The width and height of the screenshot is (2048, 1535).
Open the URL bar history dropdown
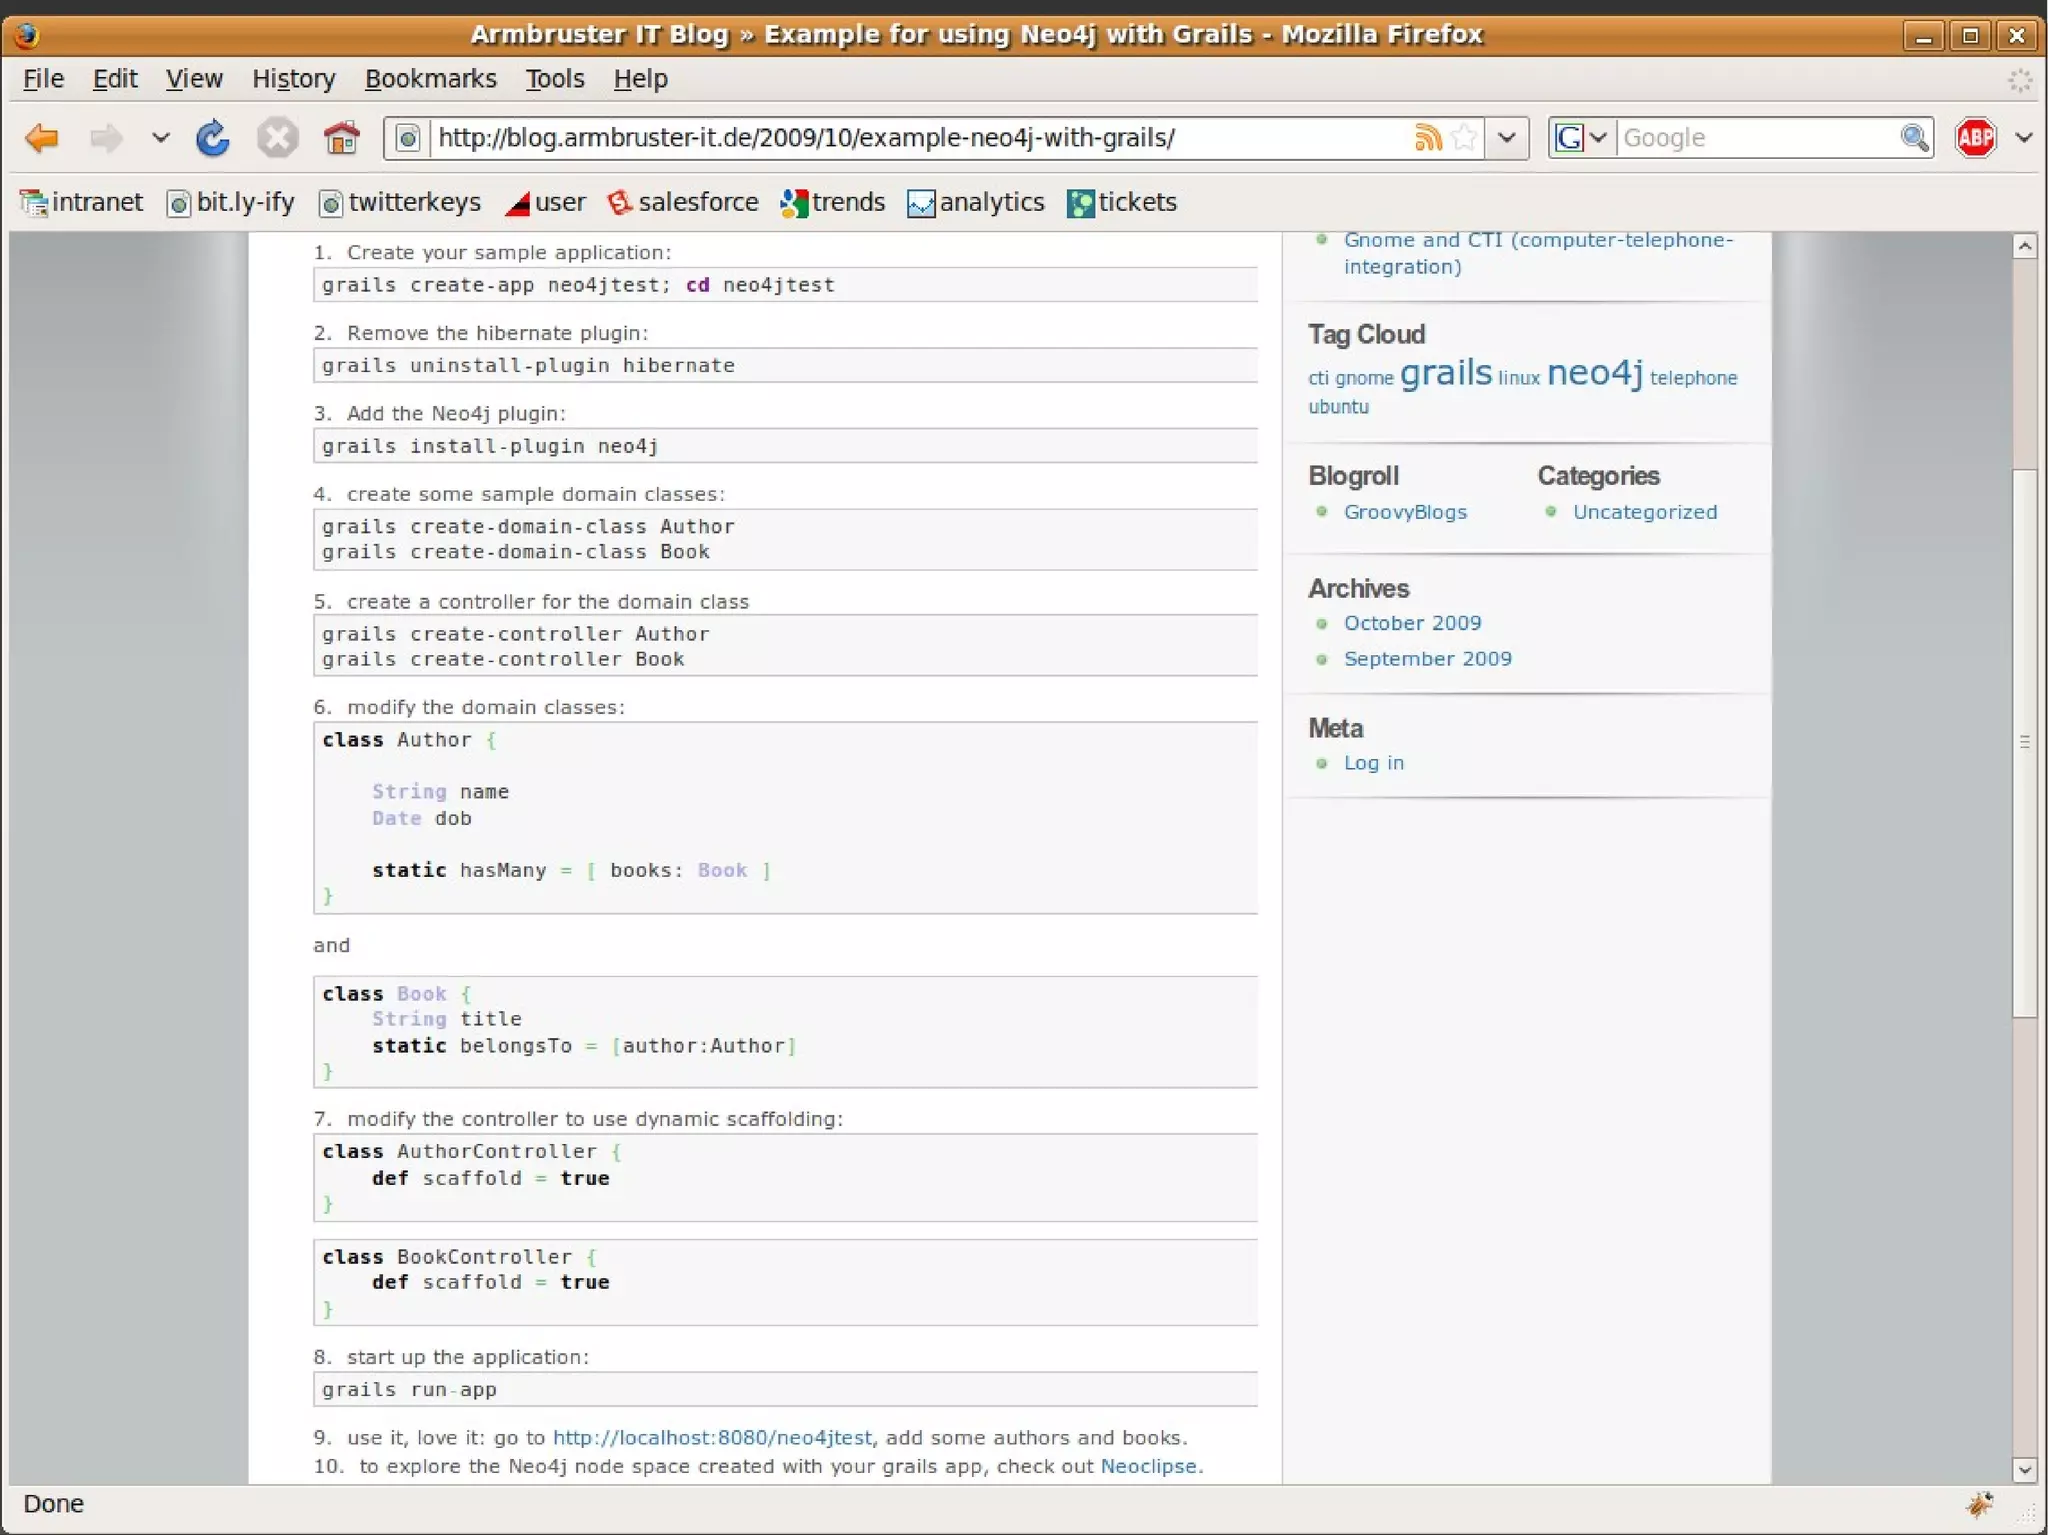(x=1507, y=138)
